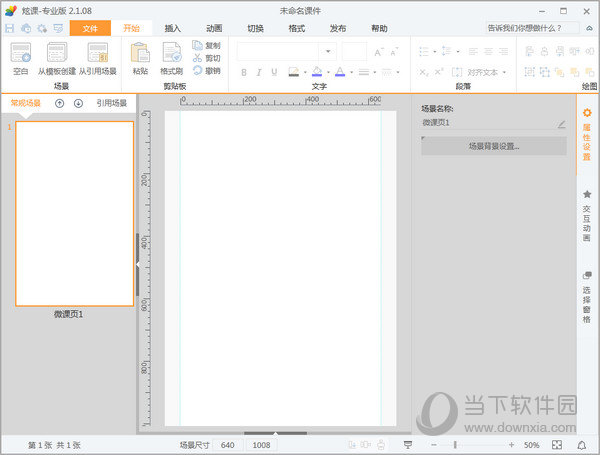This screenshot has height=455, width=600.
Task: Click the search box 告诉我们你想做什么
Action: point(533,28)
